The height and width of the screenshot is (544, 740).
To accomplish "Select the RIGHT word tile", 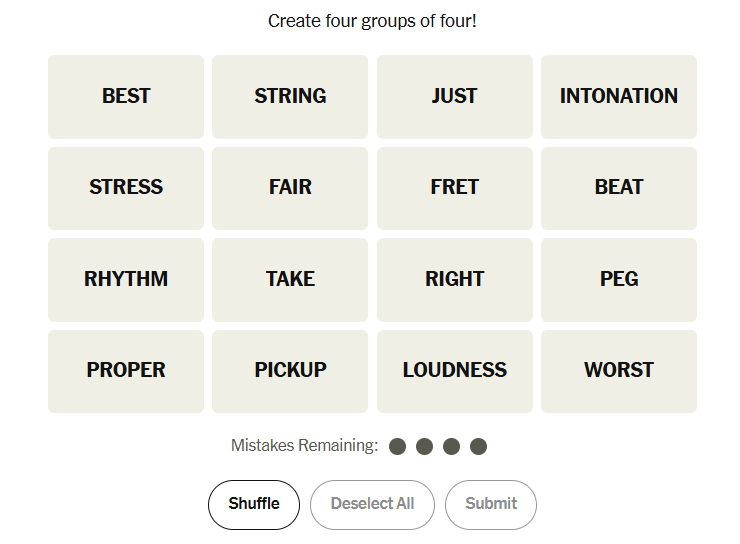I will click(455, 280).
